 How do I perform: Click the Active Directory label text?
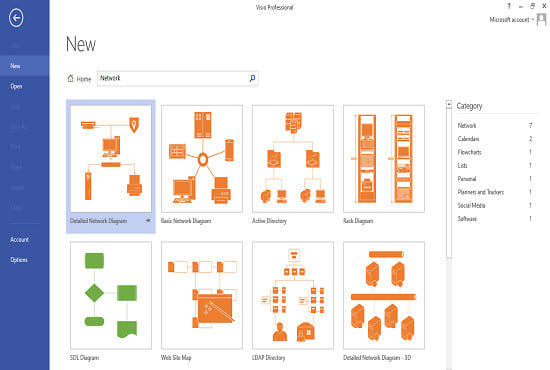pyautogui.click(x=269, y=221)
